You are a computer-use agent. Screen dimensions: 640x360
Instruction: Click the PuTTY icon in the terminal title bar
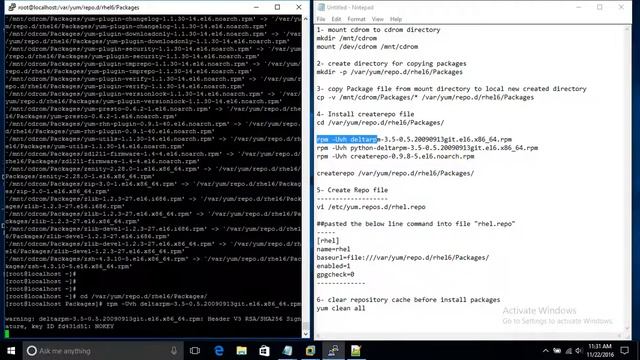click(x=12, y=7)
